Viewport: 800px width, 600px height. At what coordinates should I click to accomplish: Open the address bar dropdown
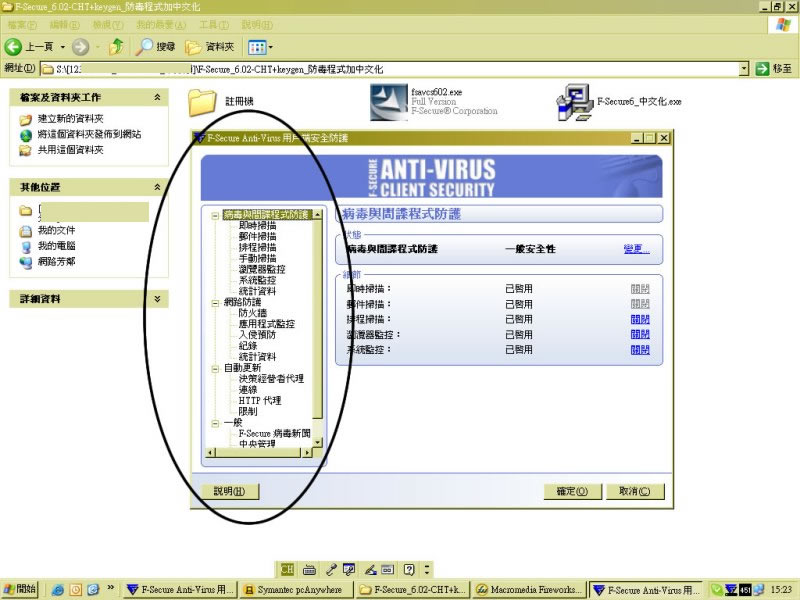coord(744,68)
